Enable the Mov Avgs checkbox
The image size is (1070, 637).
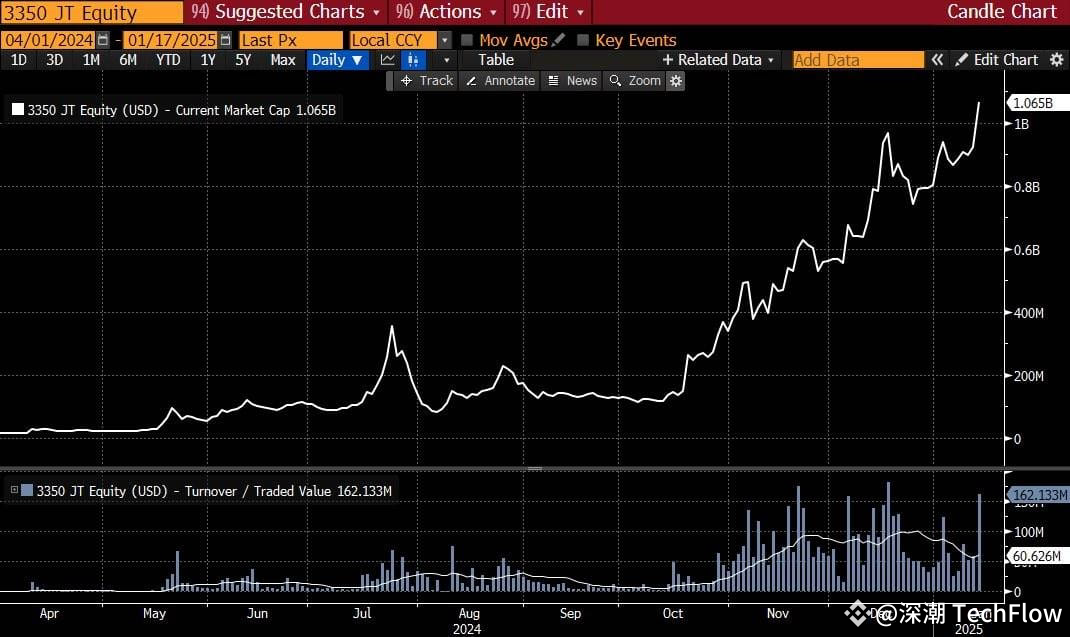click(x=466, y=40)
